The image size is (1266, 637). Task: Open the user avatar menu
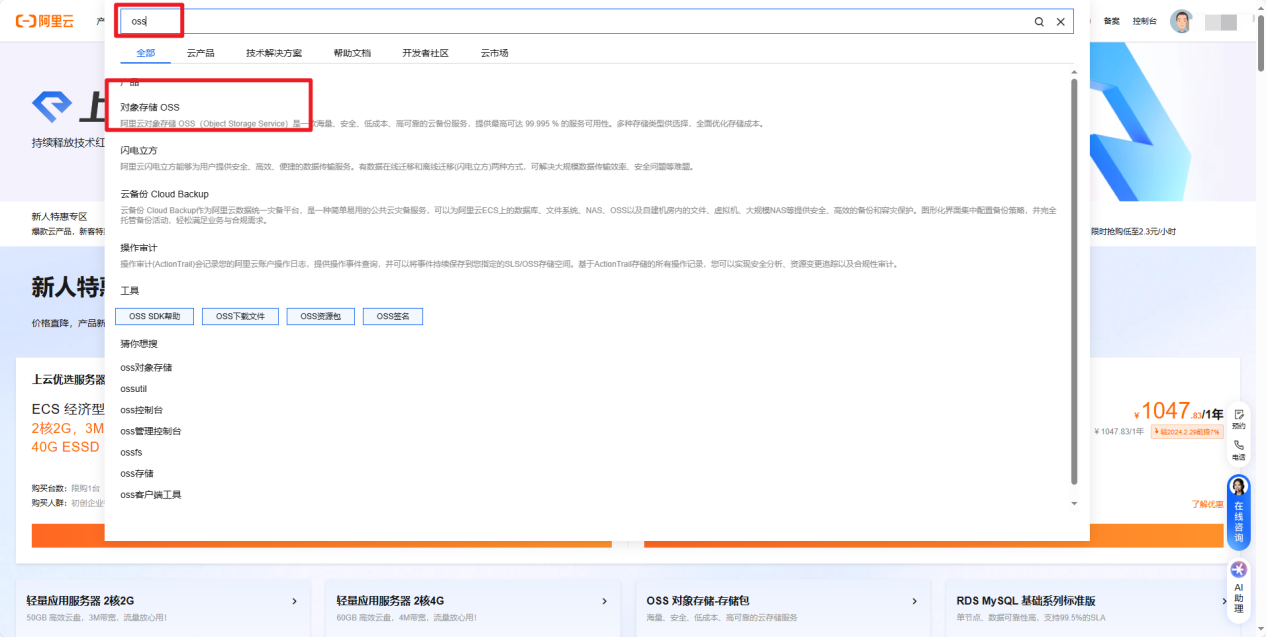pos(1182,21)
